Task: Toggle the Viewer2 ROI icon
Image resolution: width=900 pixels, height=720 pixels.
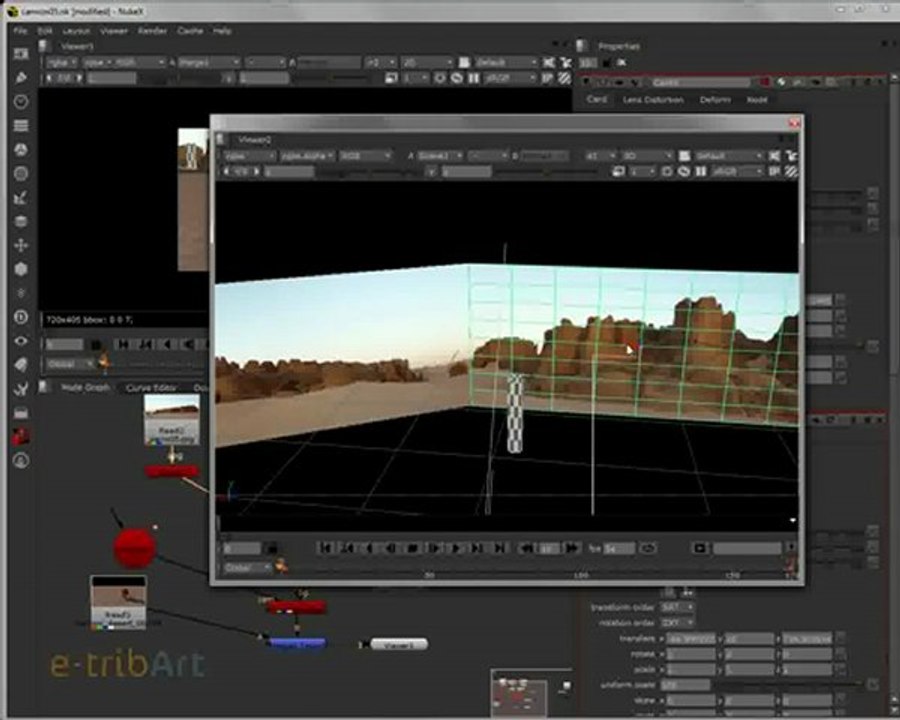Action: [666, 171]
